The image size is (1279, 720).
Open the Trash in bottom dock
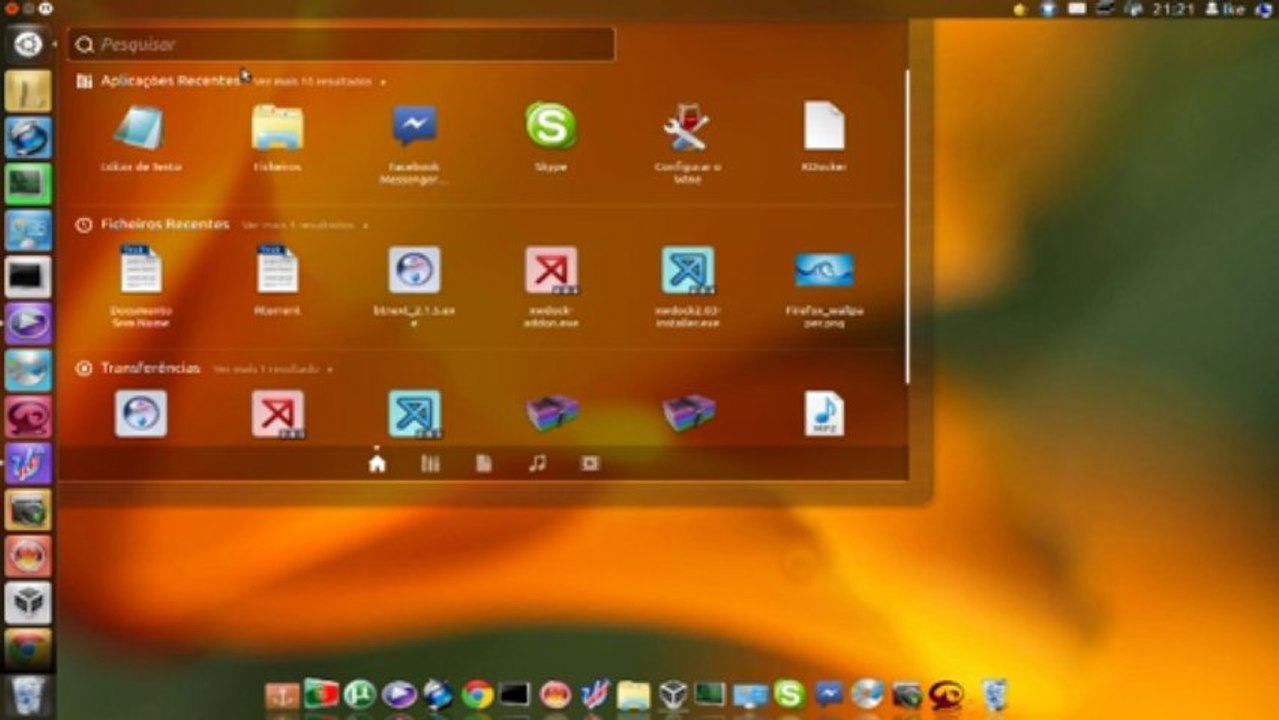tap(994, 694)
